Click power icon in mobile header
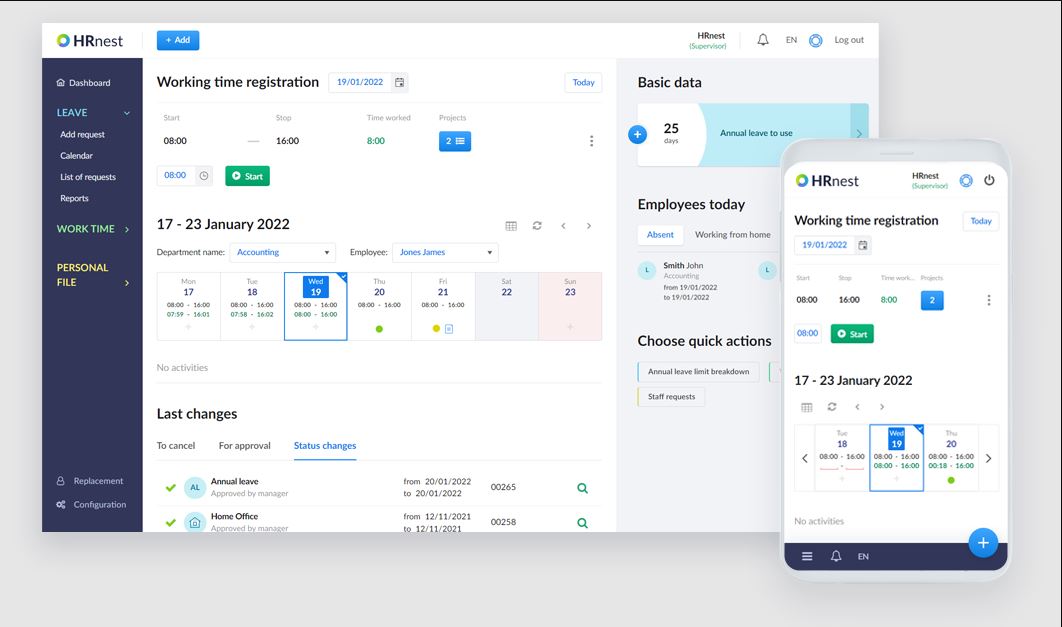1062x627 pixels. tap(990, 180)
